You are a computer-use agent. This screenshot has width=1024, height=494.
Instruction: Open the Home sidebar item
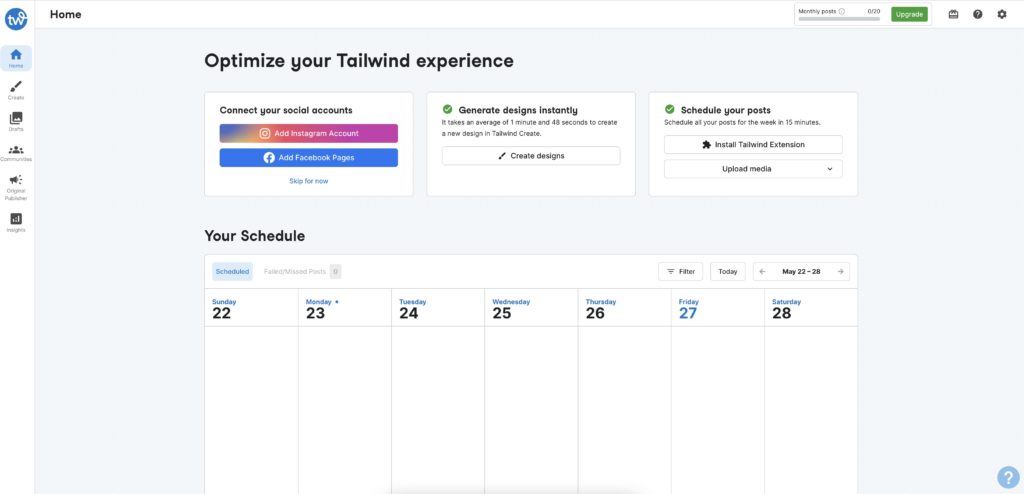coord(16,58)
